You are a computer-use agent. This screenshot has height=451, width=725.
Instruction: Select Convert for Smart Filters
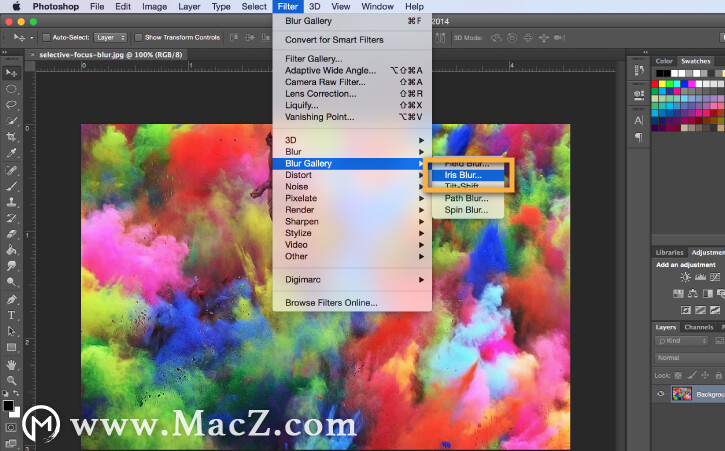pyautogui.click(x=352, y=40)
